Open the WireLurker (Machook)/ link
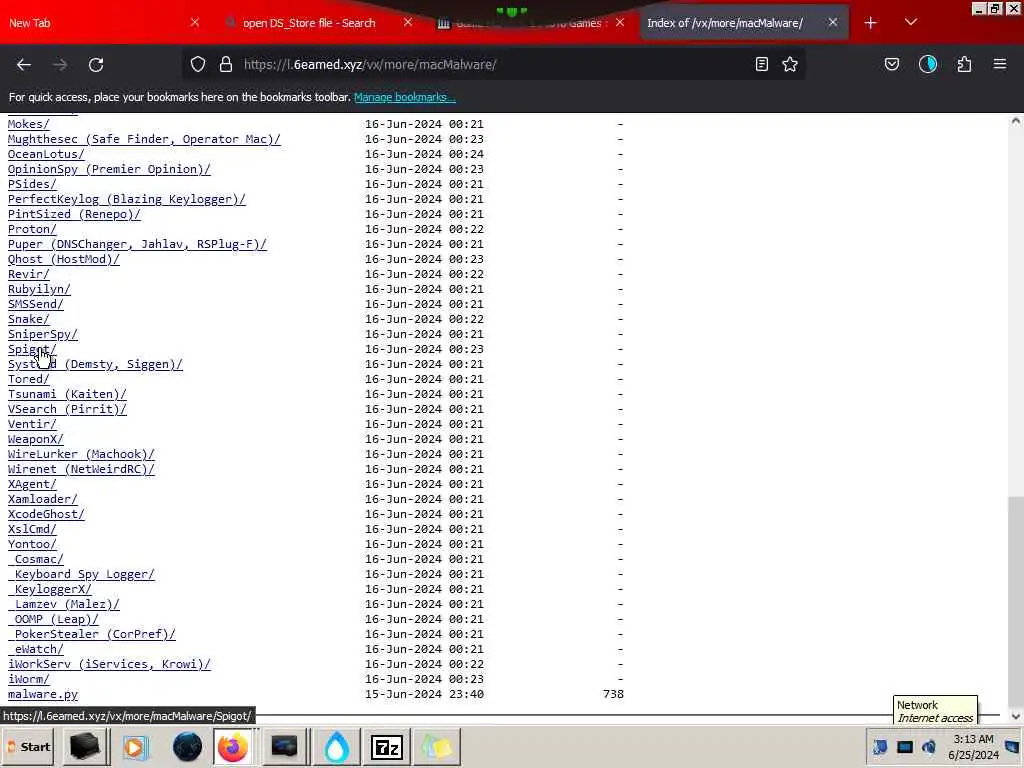This screenshot has height=768, width=1024. (x=81, y=454)
